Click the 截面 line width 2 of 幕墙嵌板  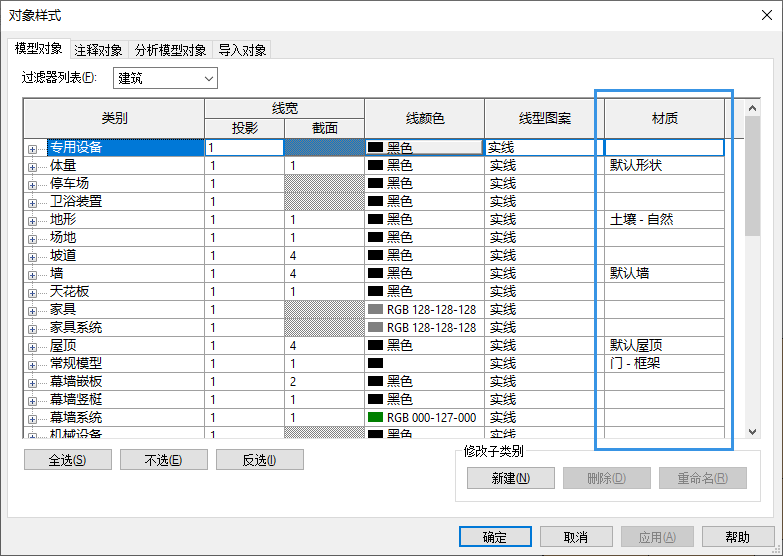pyautogui.click(x=325, y=381)
